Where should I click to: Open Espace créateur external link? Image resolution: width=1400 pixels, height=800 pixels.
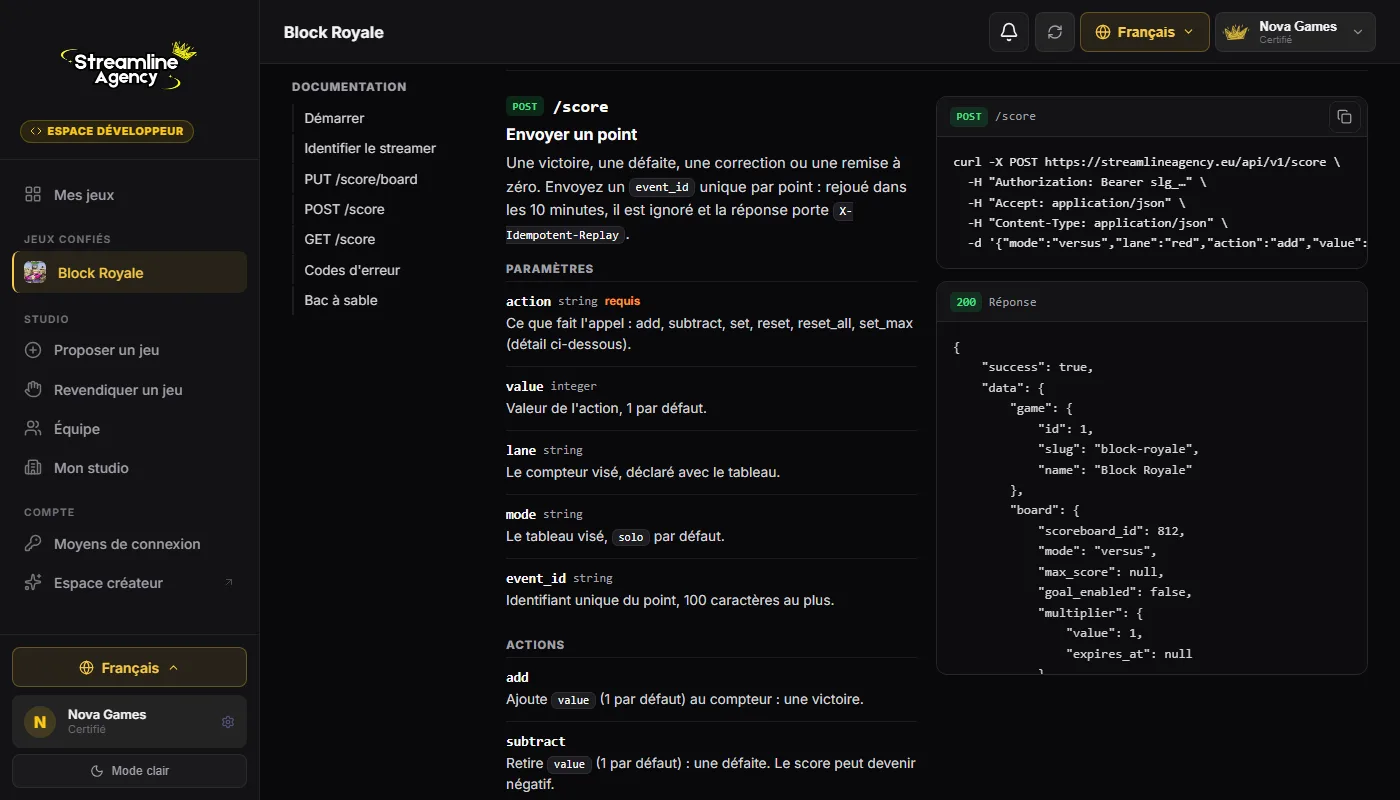click(x=129, y=583)
